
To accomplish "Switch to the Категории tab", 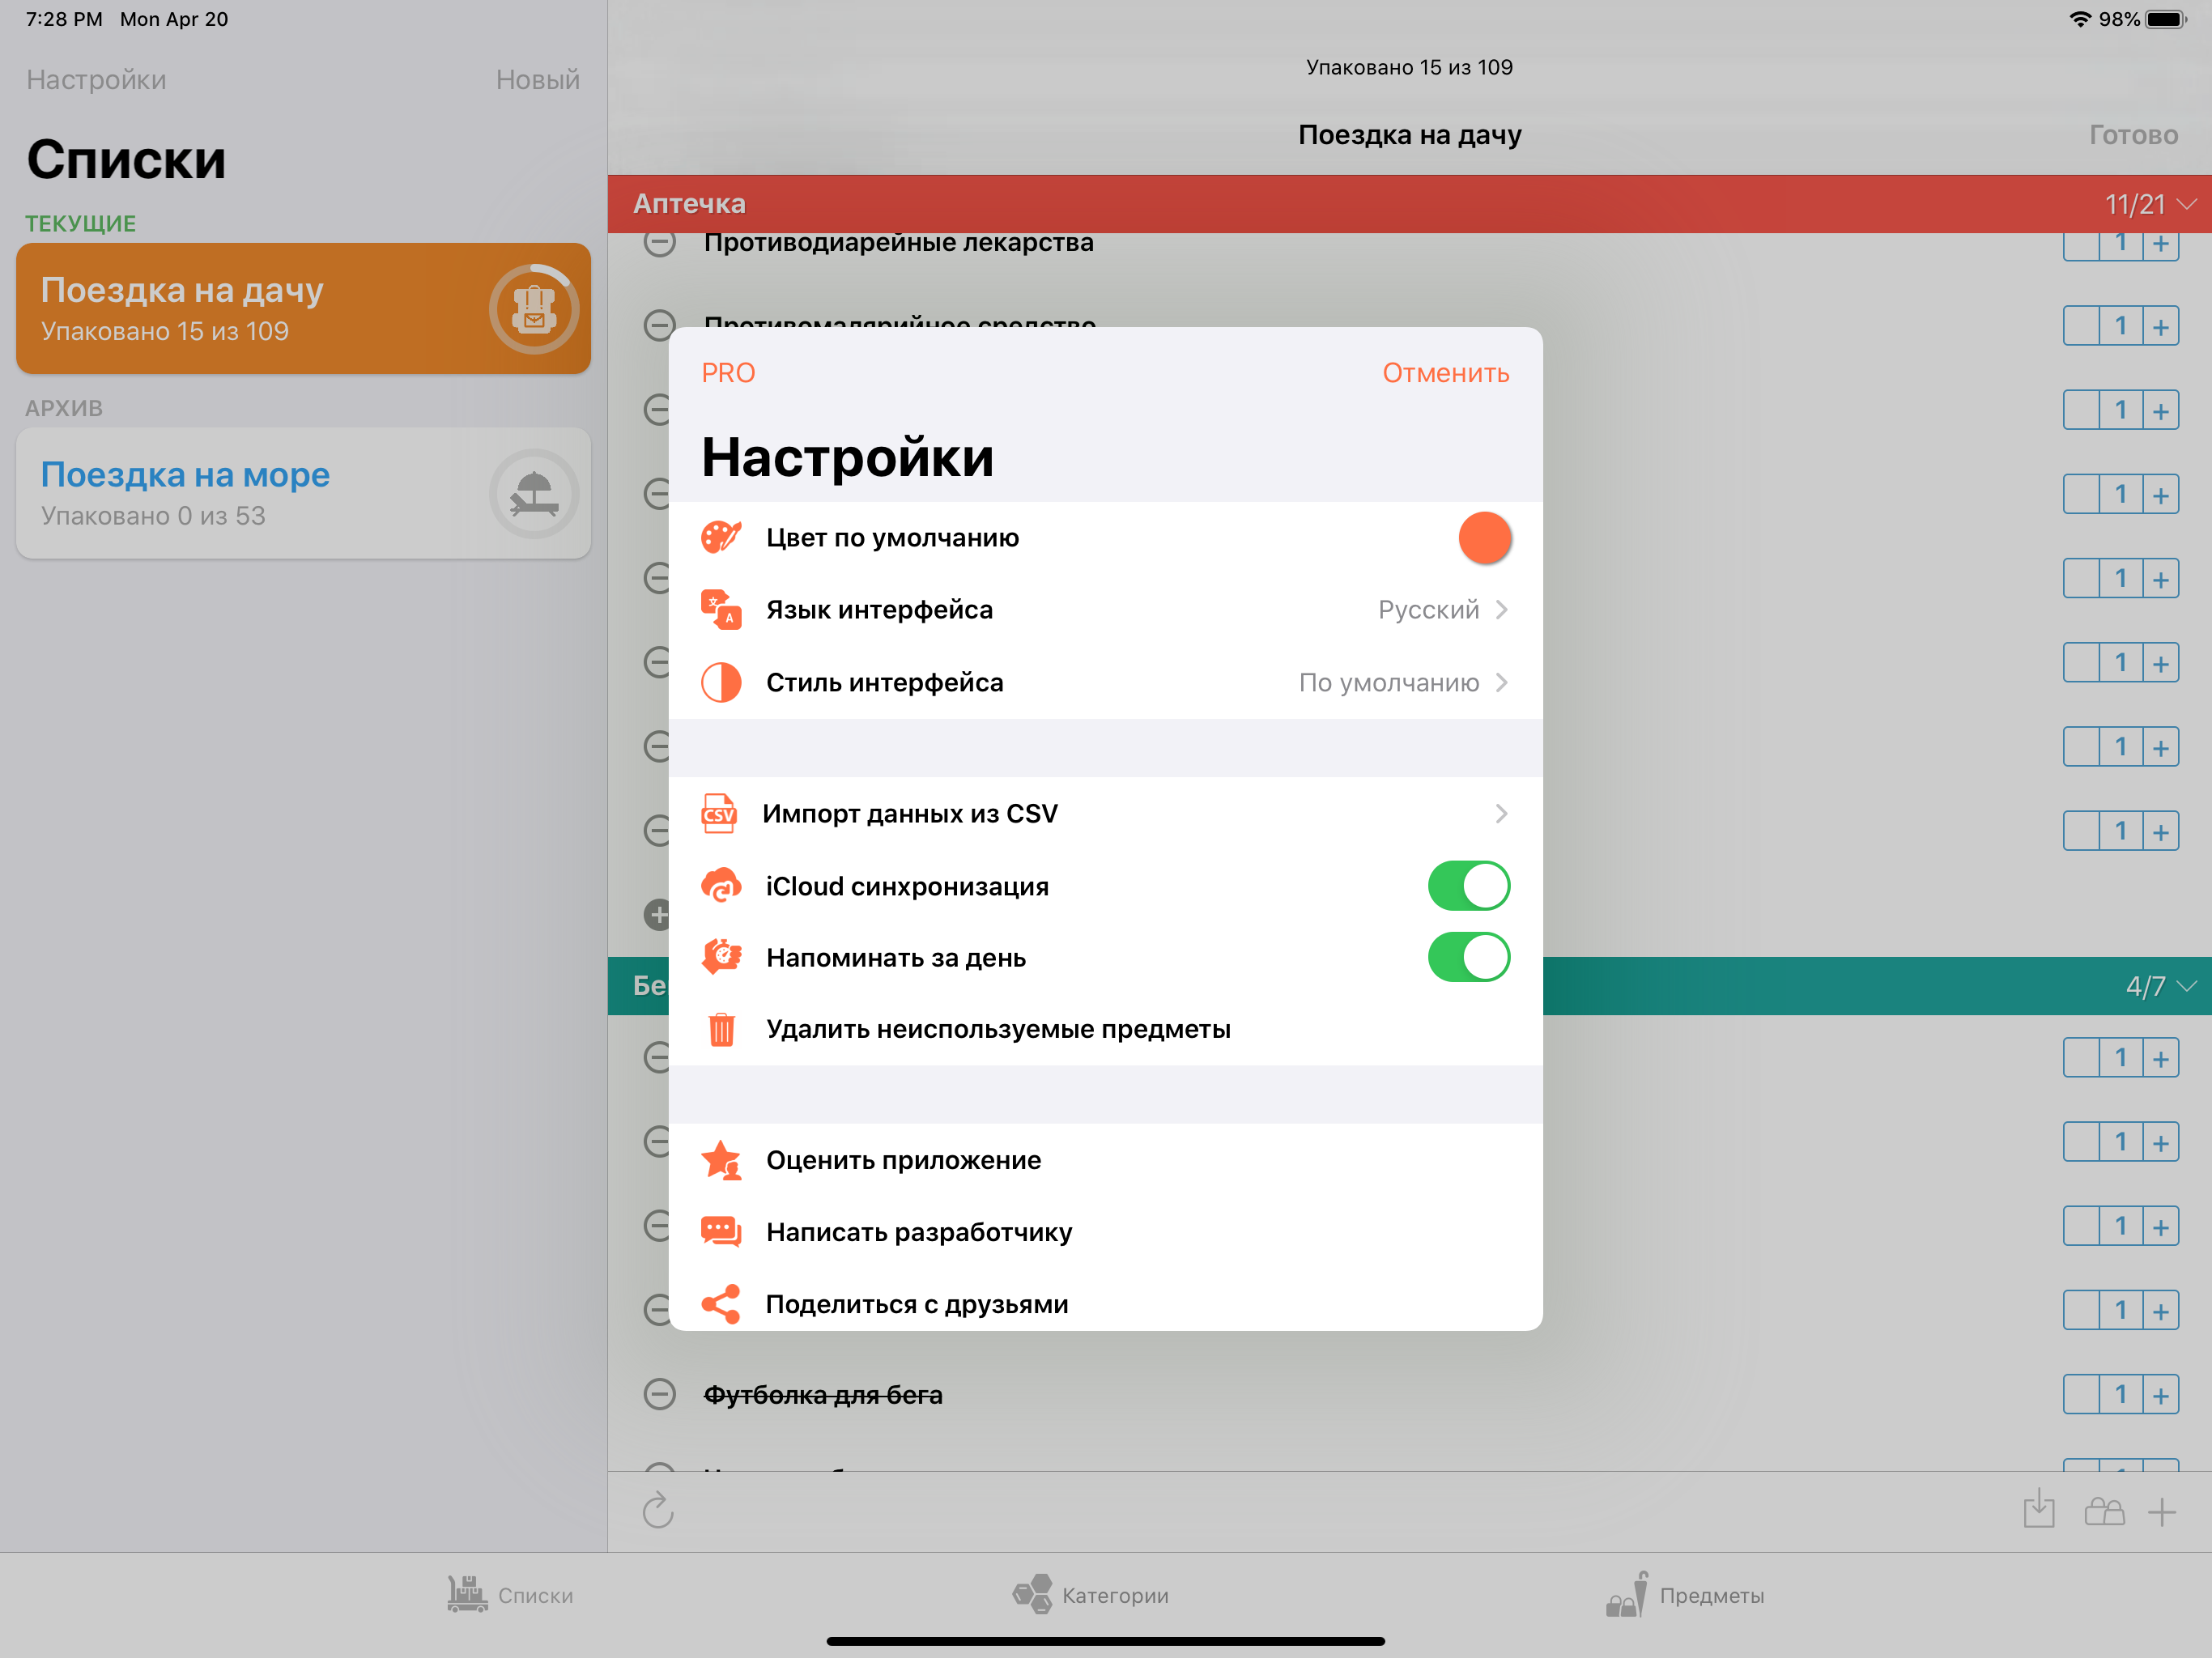I will pos(1090,1594).
